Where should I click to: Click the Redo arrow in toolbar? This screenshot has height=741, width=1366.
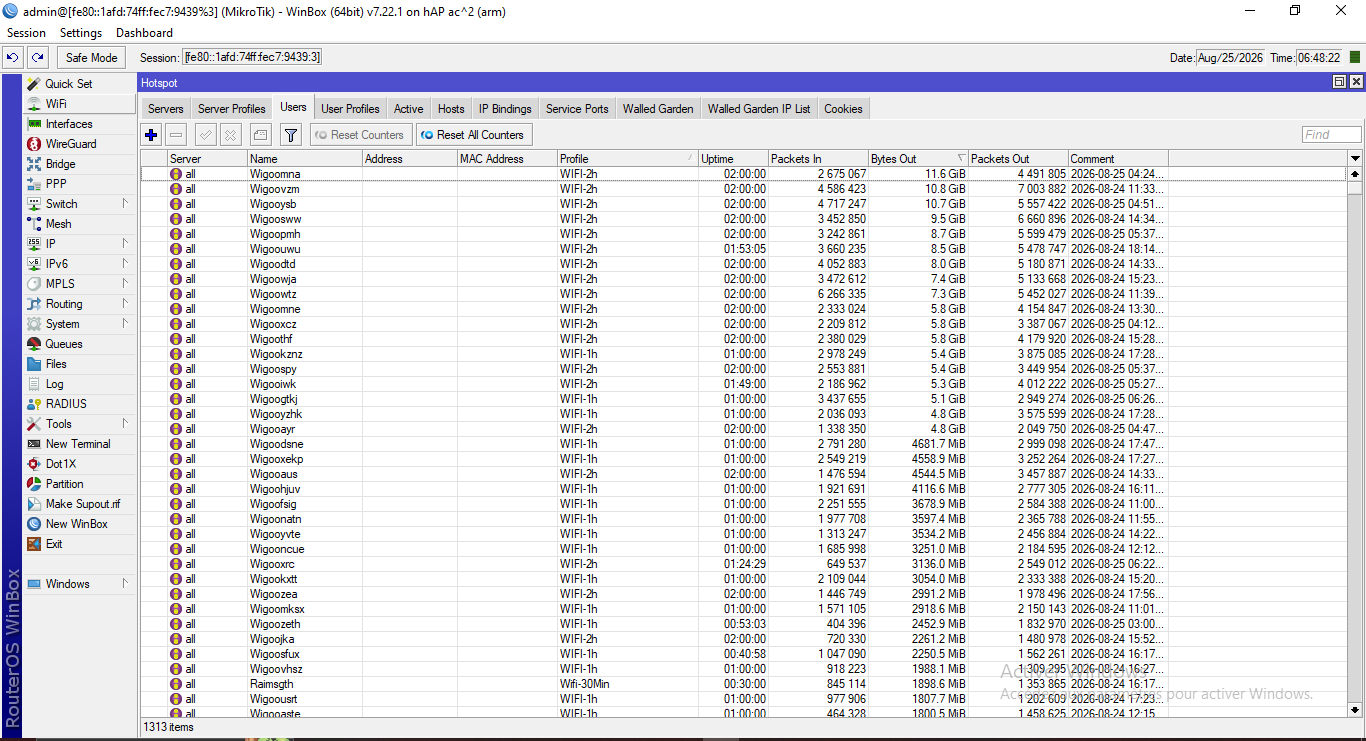(x=37, y=58)
